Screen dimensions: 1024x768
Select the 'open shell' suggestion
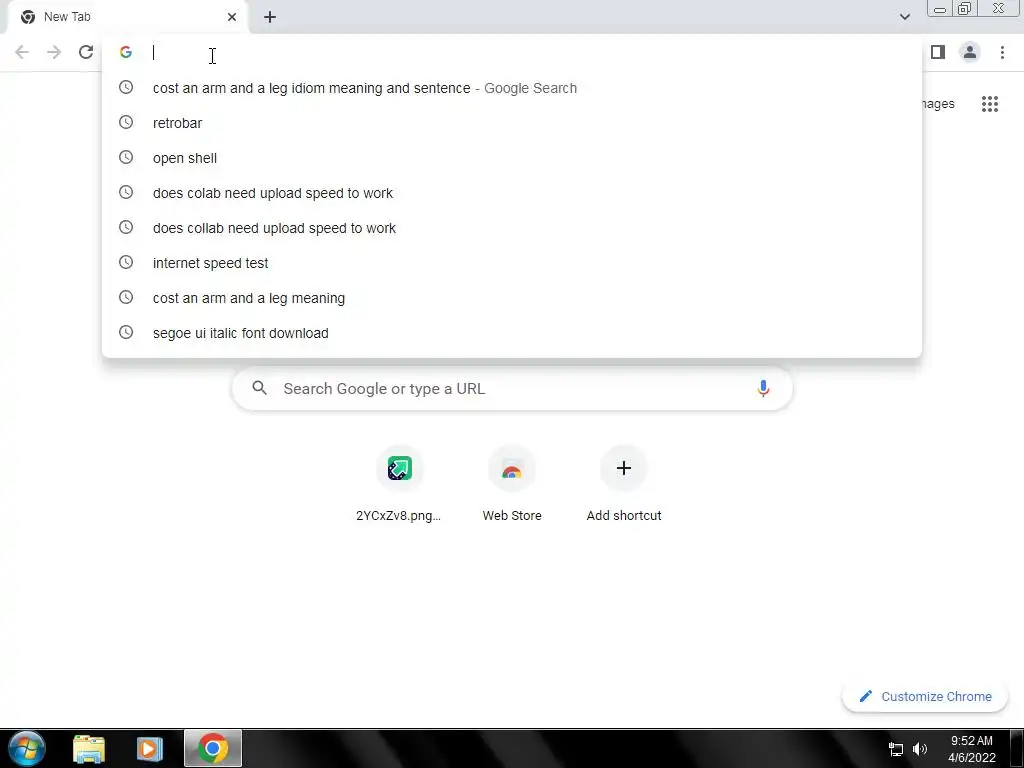click(512, 158)
